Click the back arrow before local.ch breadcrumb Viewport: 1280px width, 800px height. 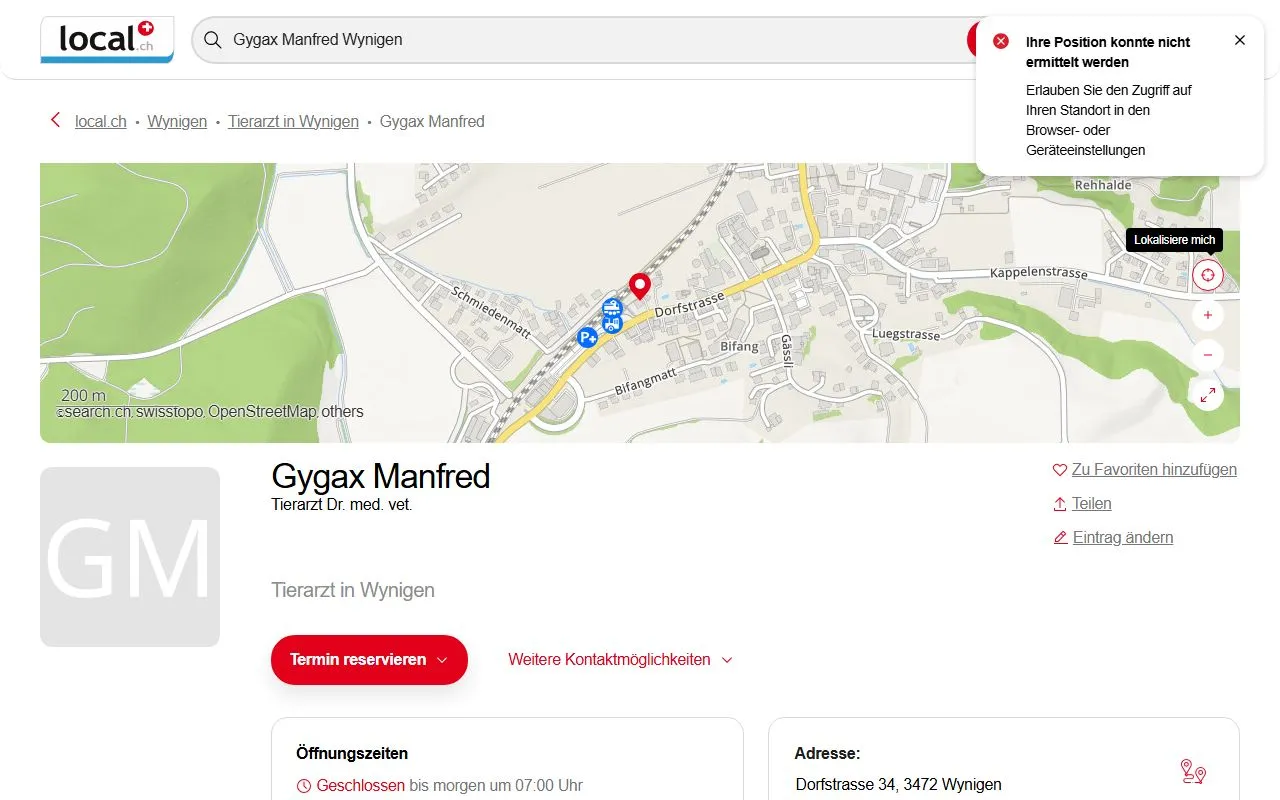(x=55, y=120)
